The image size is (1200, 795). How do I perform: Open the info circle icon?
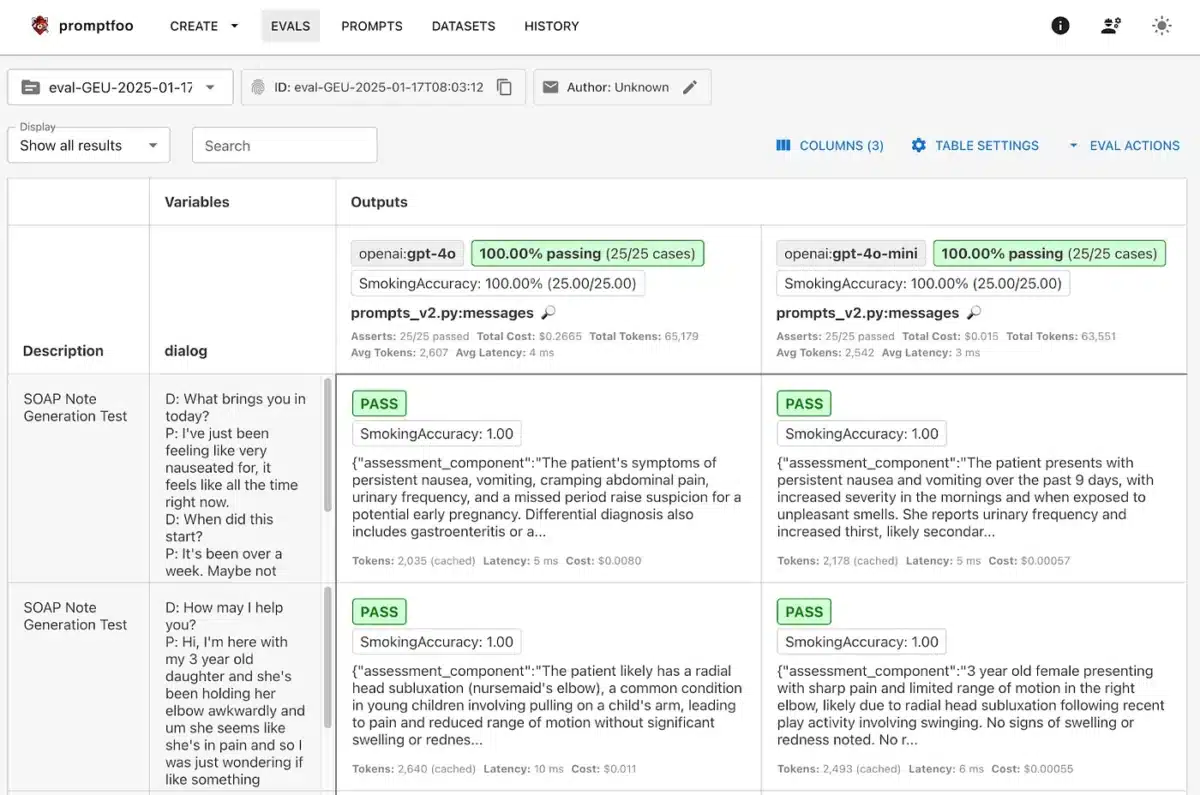1060,26
